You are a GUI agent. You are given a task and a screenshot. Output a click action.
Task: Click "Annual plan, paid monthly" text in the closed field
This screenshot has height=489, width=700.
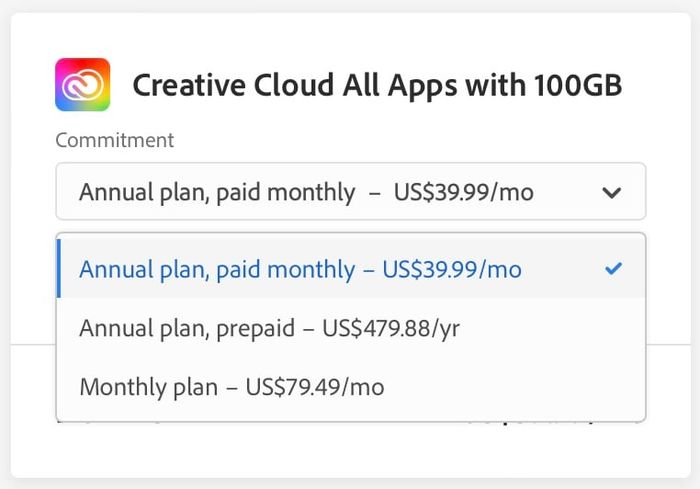(x=217, y=193)
